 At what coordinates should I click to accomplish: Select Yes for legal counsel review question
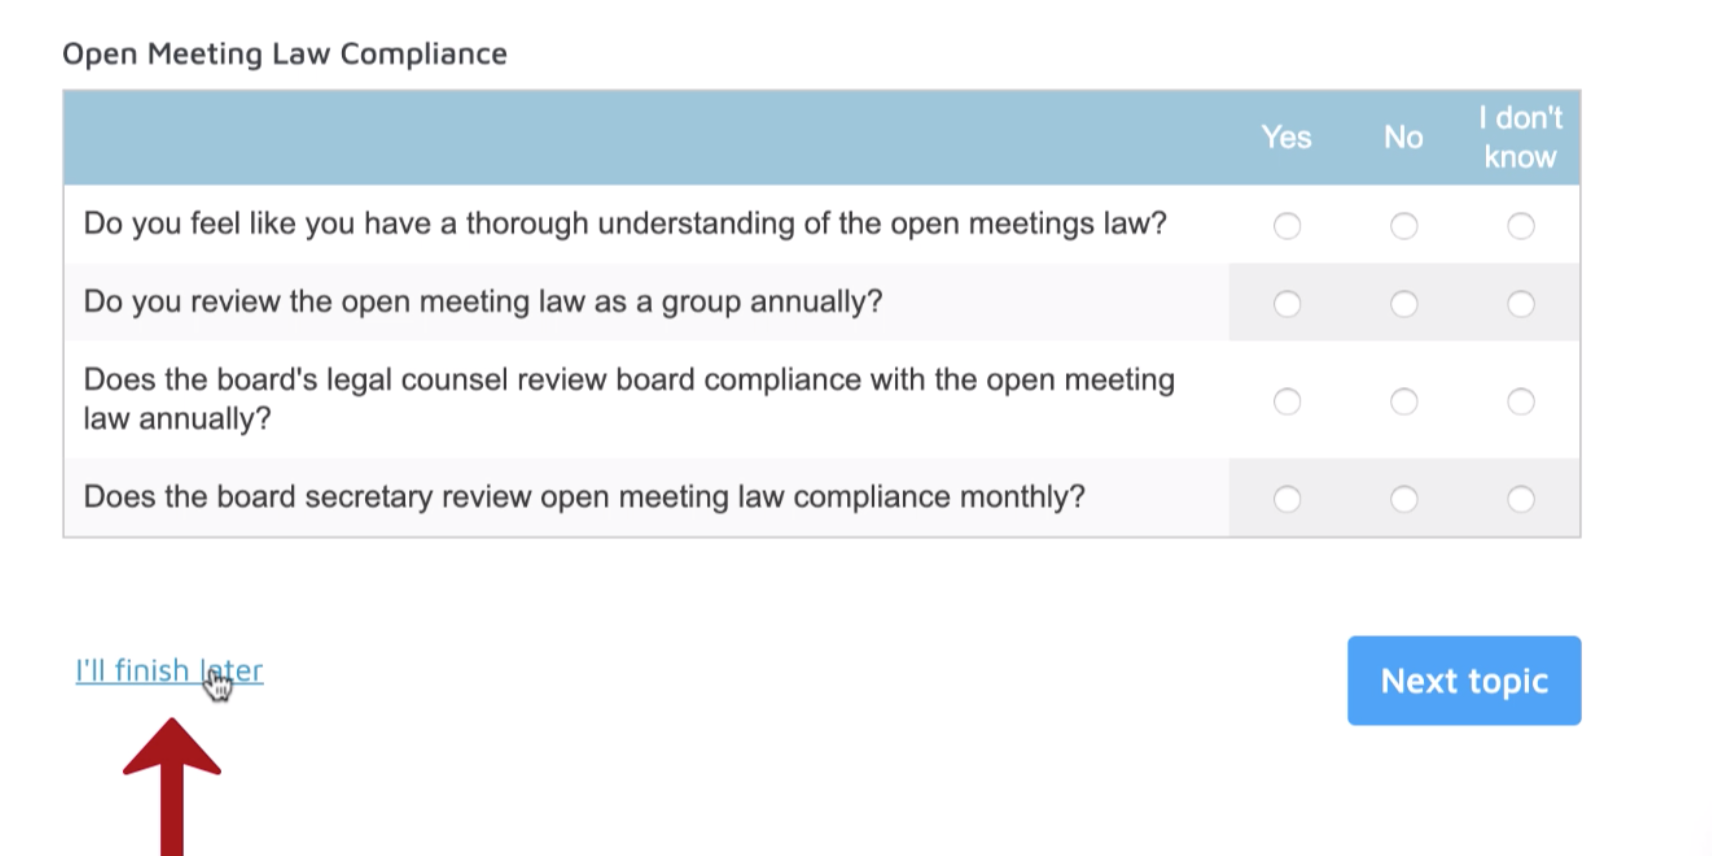coord(1287,402)
